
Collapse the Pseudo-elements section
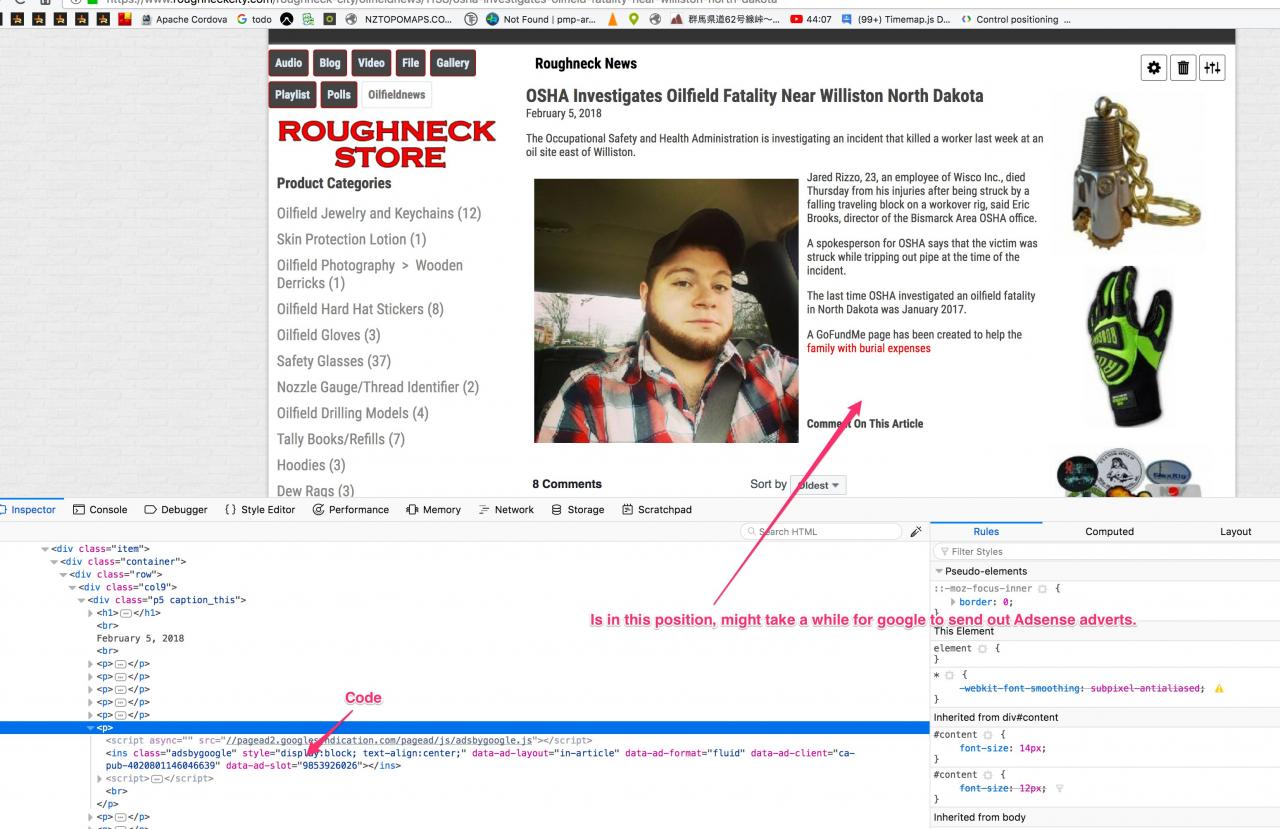coord(939,571)
